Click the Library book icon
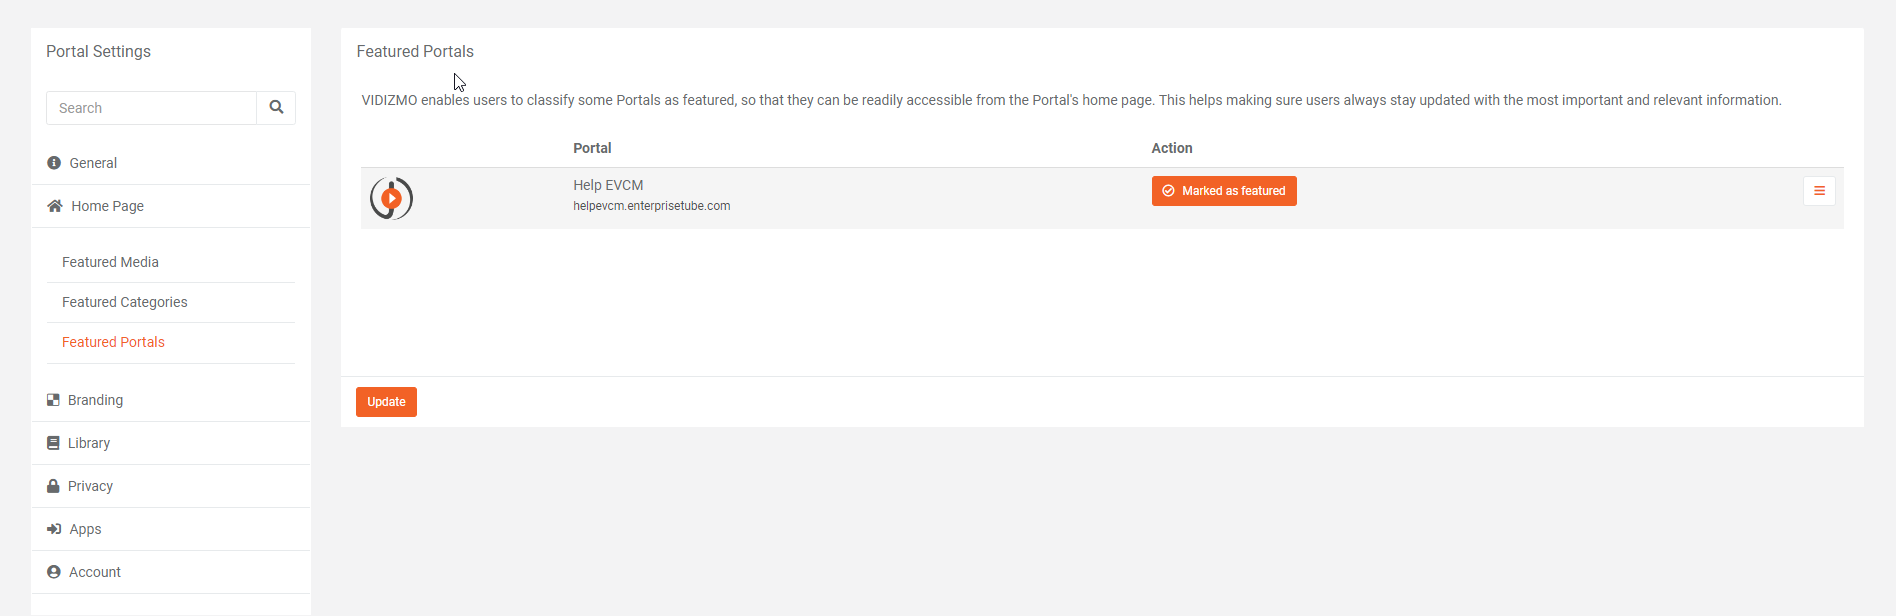The width and height of the screenshot is (1896, 616). point(53,443)
